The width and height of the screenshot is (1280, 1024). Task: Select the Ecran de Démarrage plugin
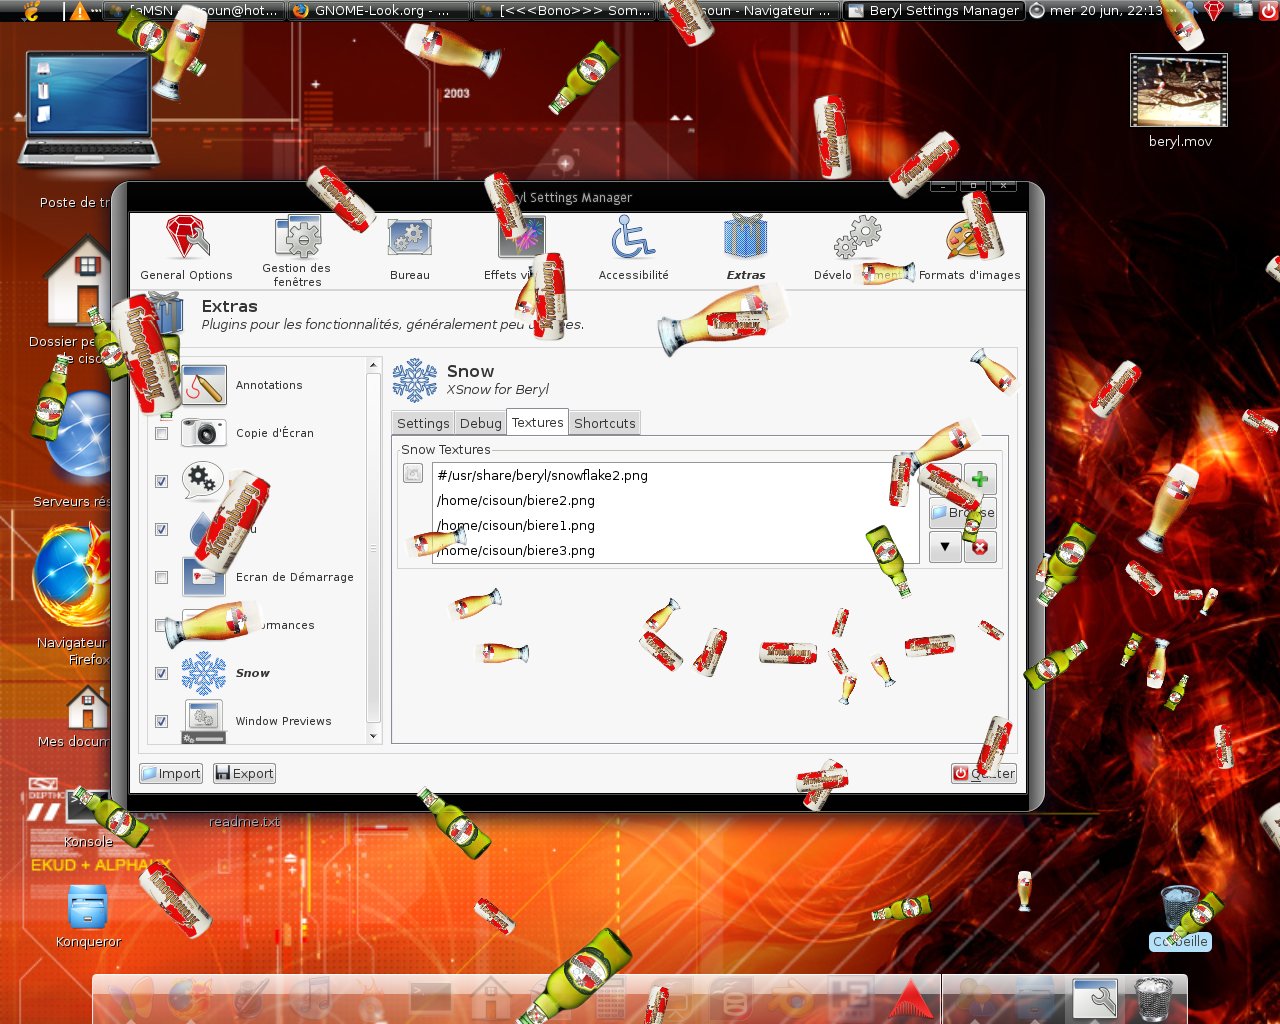pyautogui.click(x=268, y=577)
